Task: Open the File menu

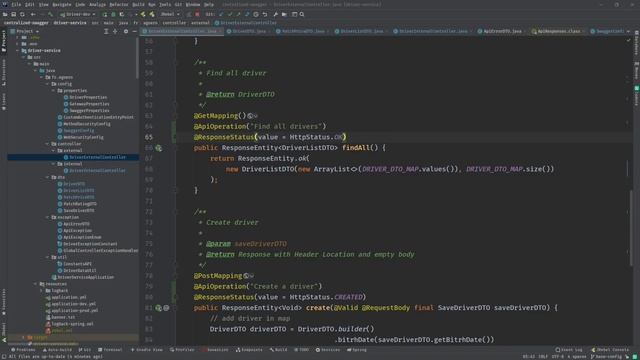Action: pyautogui.click(x=16, y=4)
